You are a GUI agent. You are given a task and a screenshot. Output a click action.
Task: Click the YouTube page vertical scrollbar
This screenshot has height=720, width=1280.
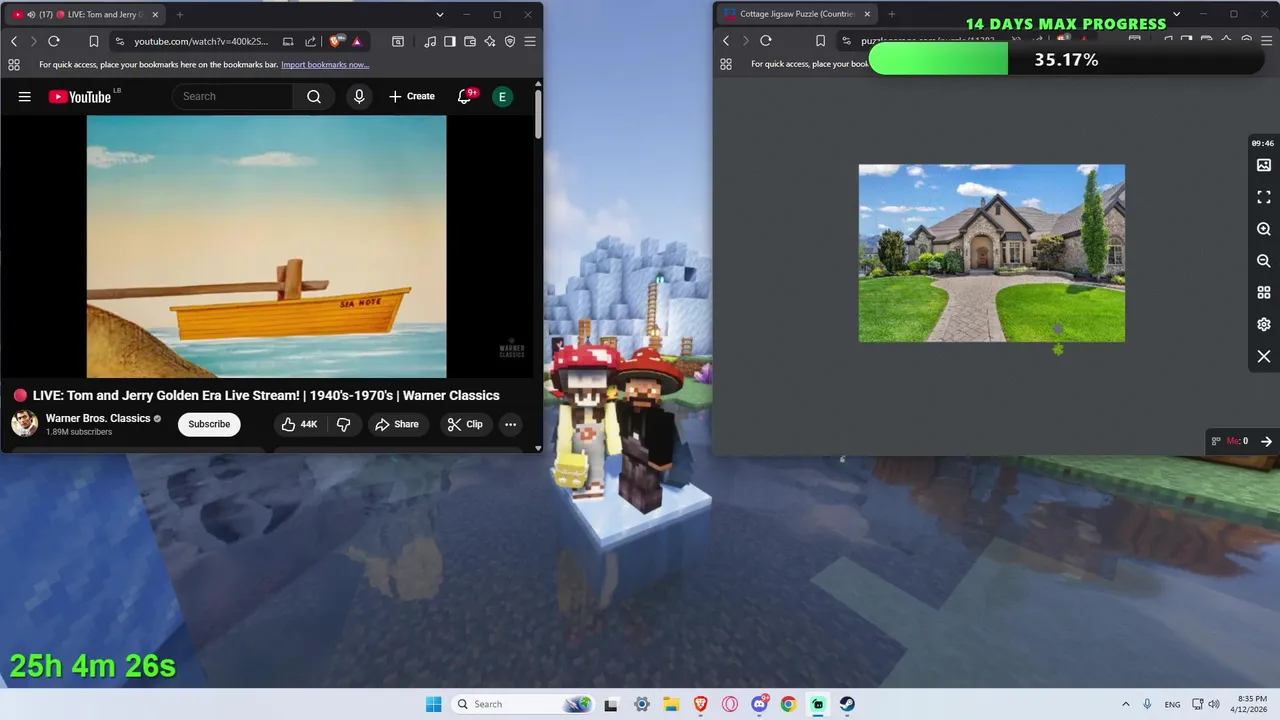coord(538,115)
